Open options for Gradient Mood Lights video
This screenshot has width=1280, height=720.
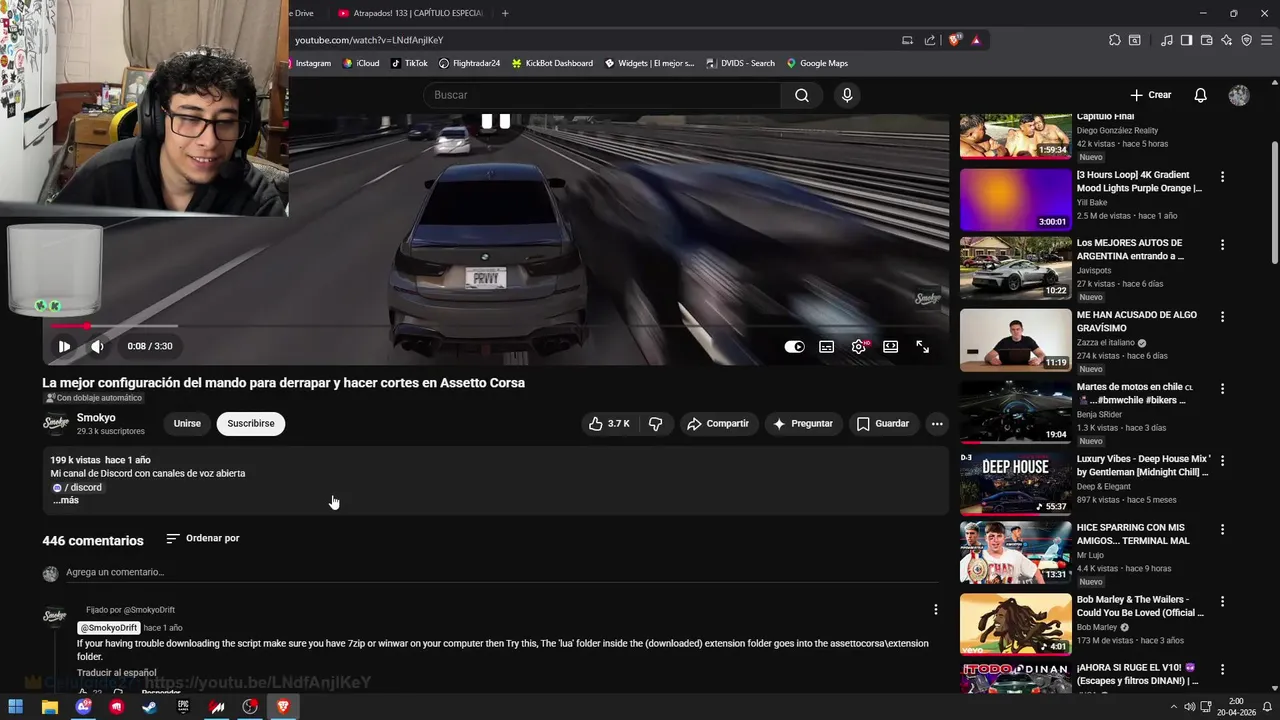pyautogui.click(x=1222, y=177)
